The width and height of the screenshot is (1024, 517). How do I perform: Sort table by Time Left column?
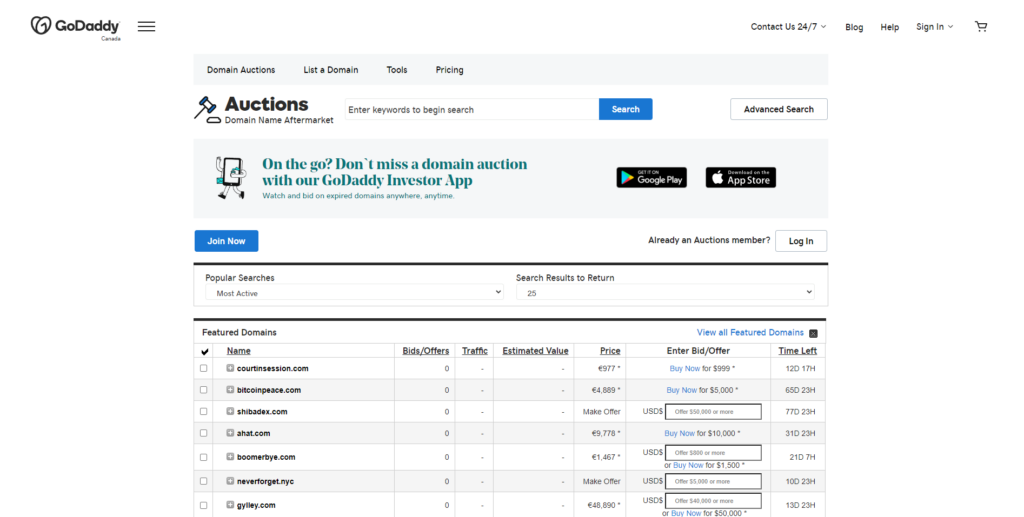coord(797,351)
